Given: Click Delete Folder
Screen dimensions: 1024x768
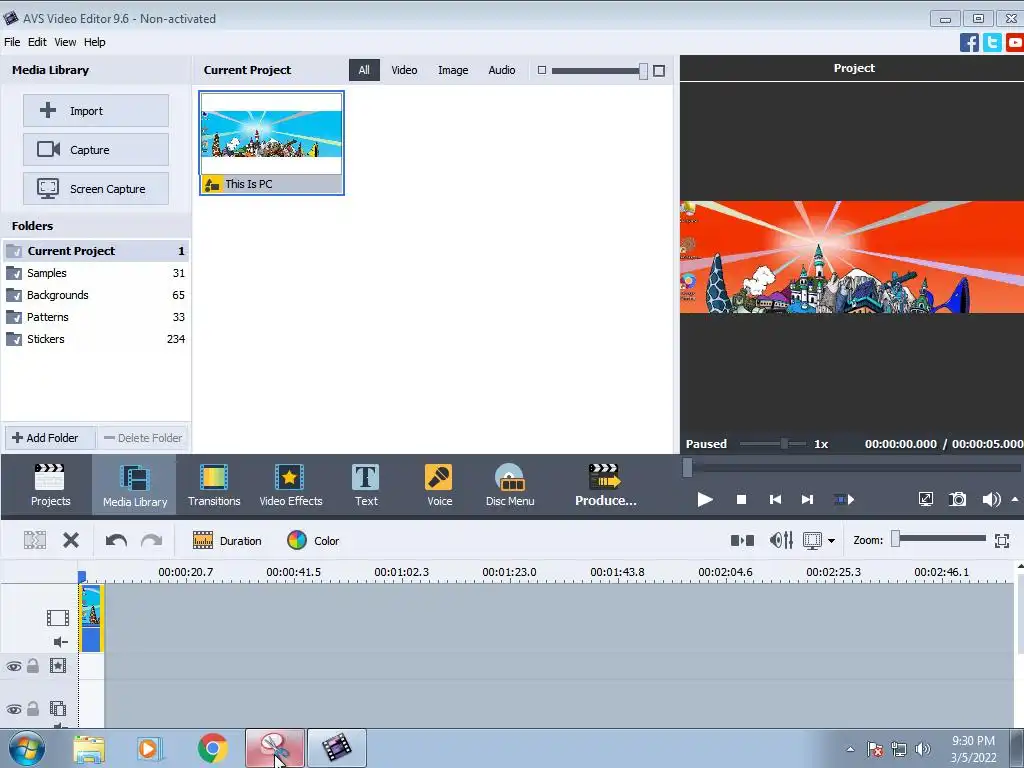Looking at the screenshot, I should 143,438.
